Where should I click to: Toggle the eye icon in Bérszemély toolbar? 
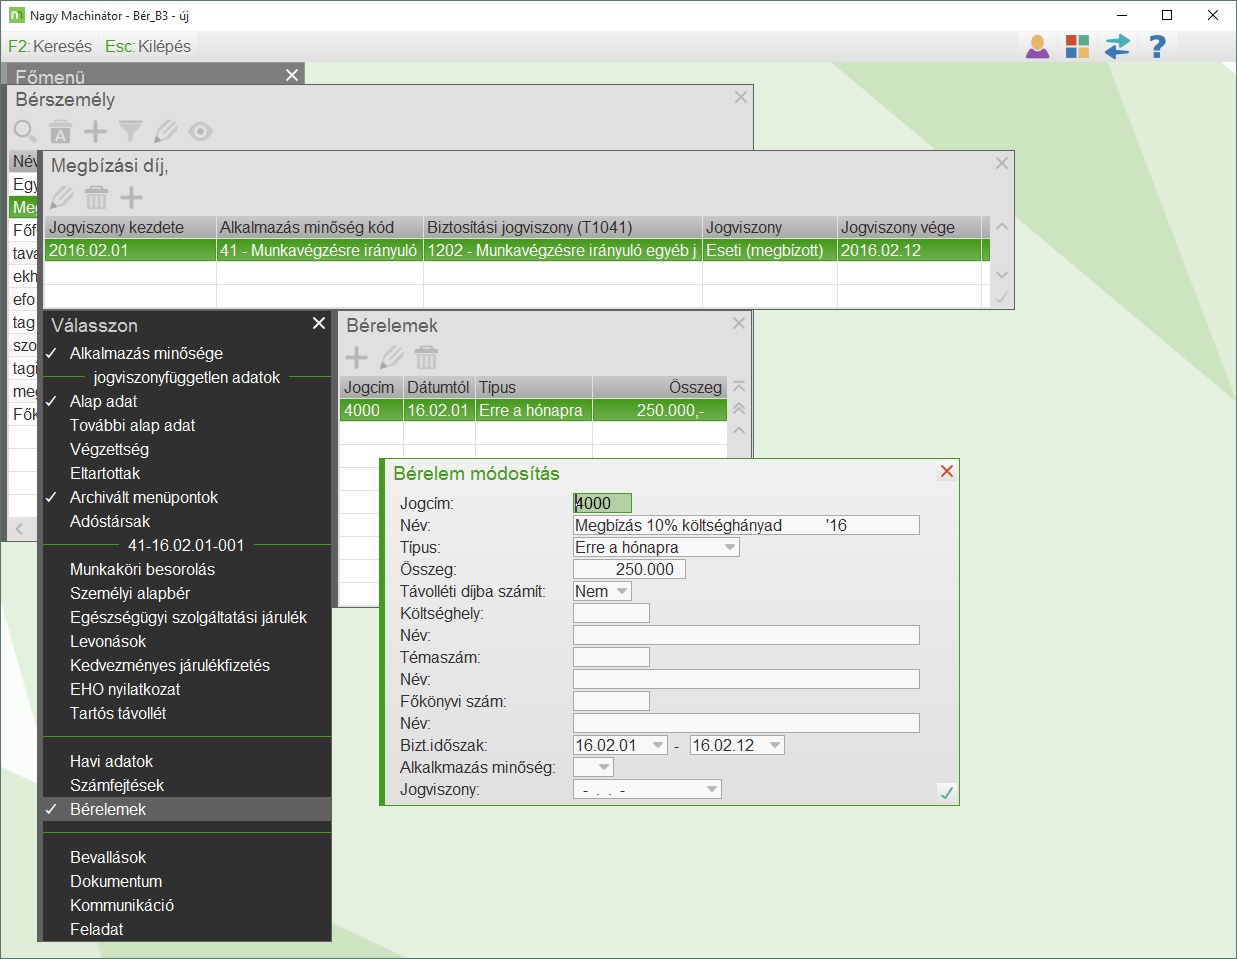200,131
